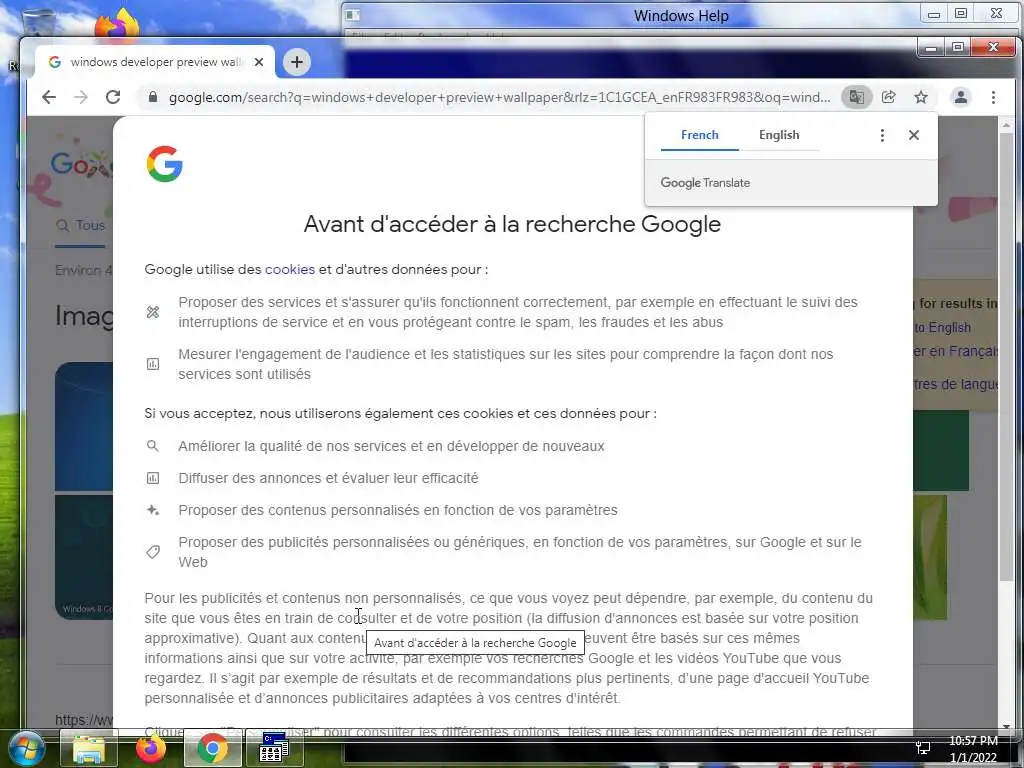Click the Tous search tab behind the dialog

point(81,225)
